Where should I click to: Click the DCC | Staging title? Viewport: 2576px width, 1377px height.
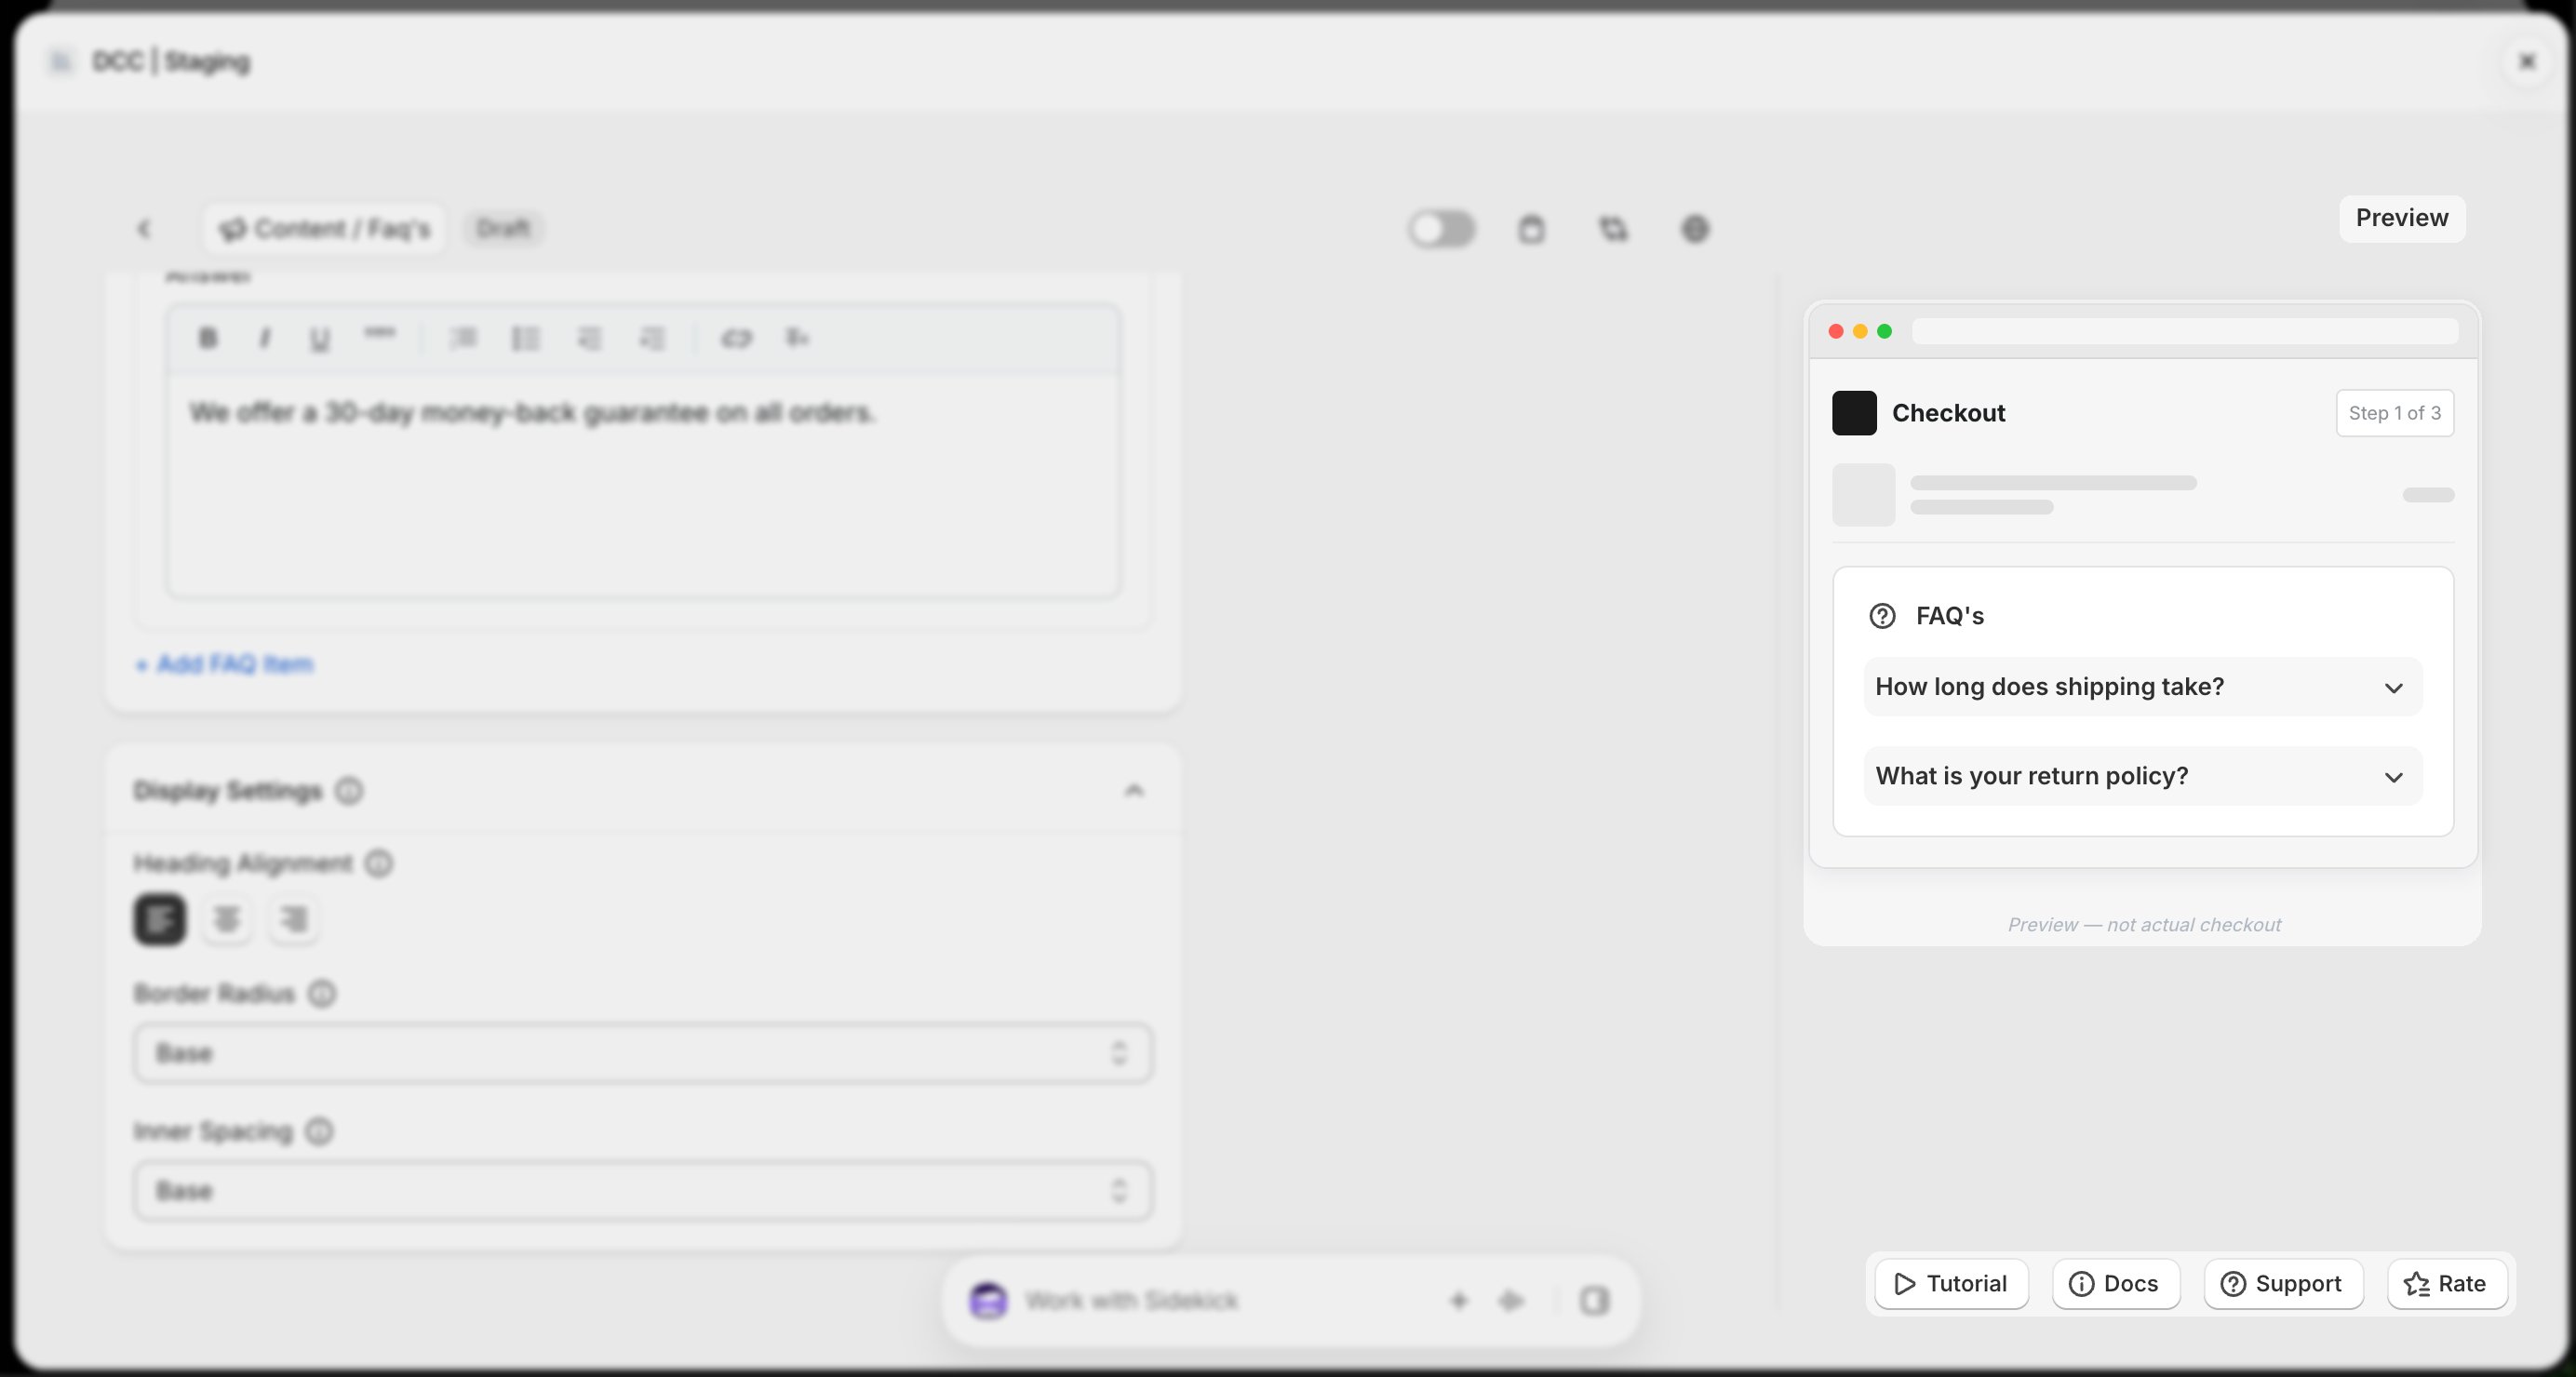pyautogui.click(x=171, y=61)
